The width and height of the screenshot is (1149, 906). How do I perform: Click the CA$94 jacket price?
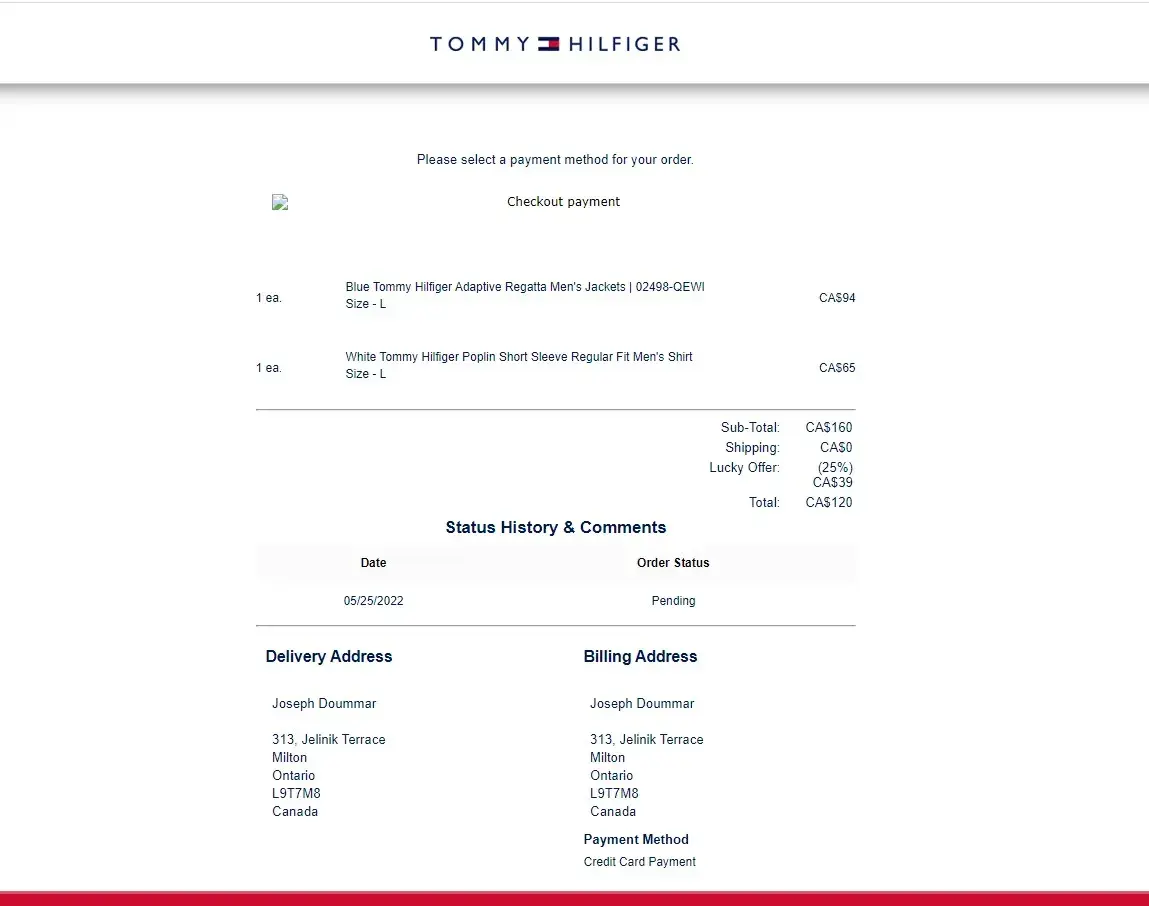click(x=837, y=298)
